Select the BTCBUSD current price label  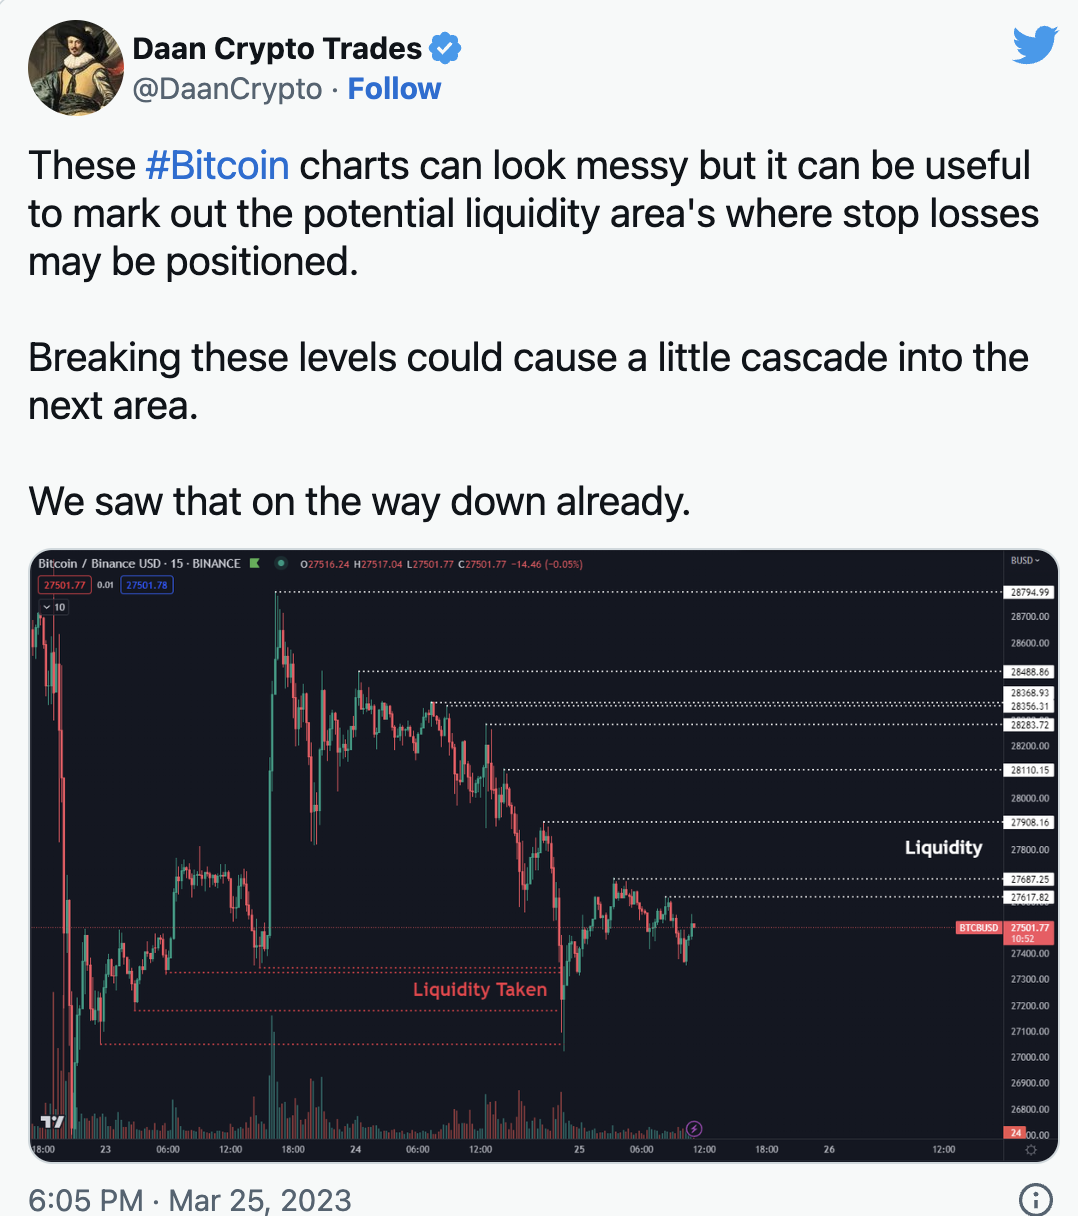(979, 928)
